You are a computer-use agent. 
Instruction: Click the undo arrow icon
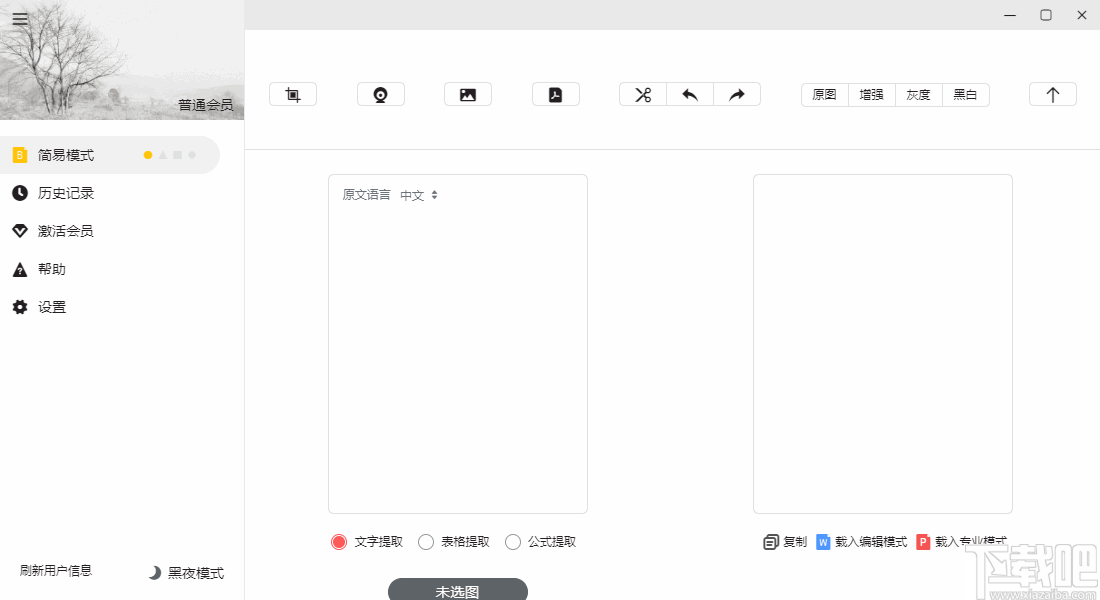click(x=690, y=94)
